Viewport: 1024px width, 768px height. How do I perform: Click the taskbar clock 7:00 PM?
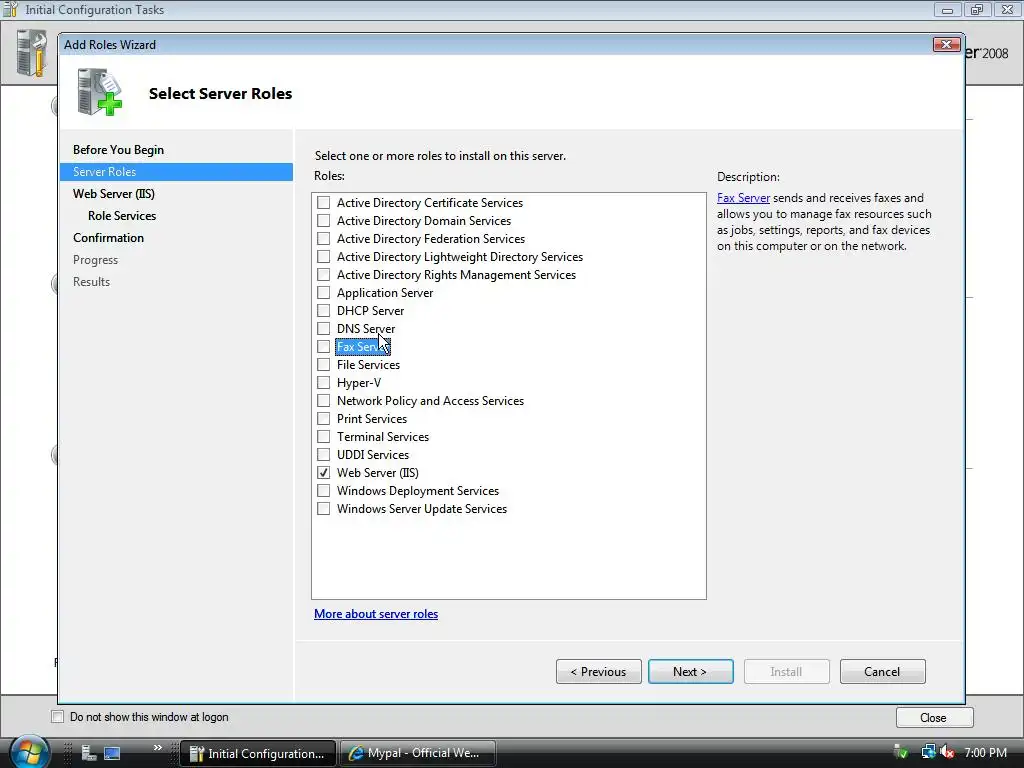pos(985,752)
